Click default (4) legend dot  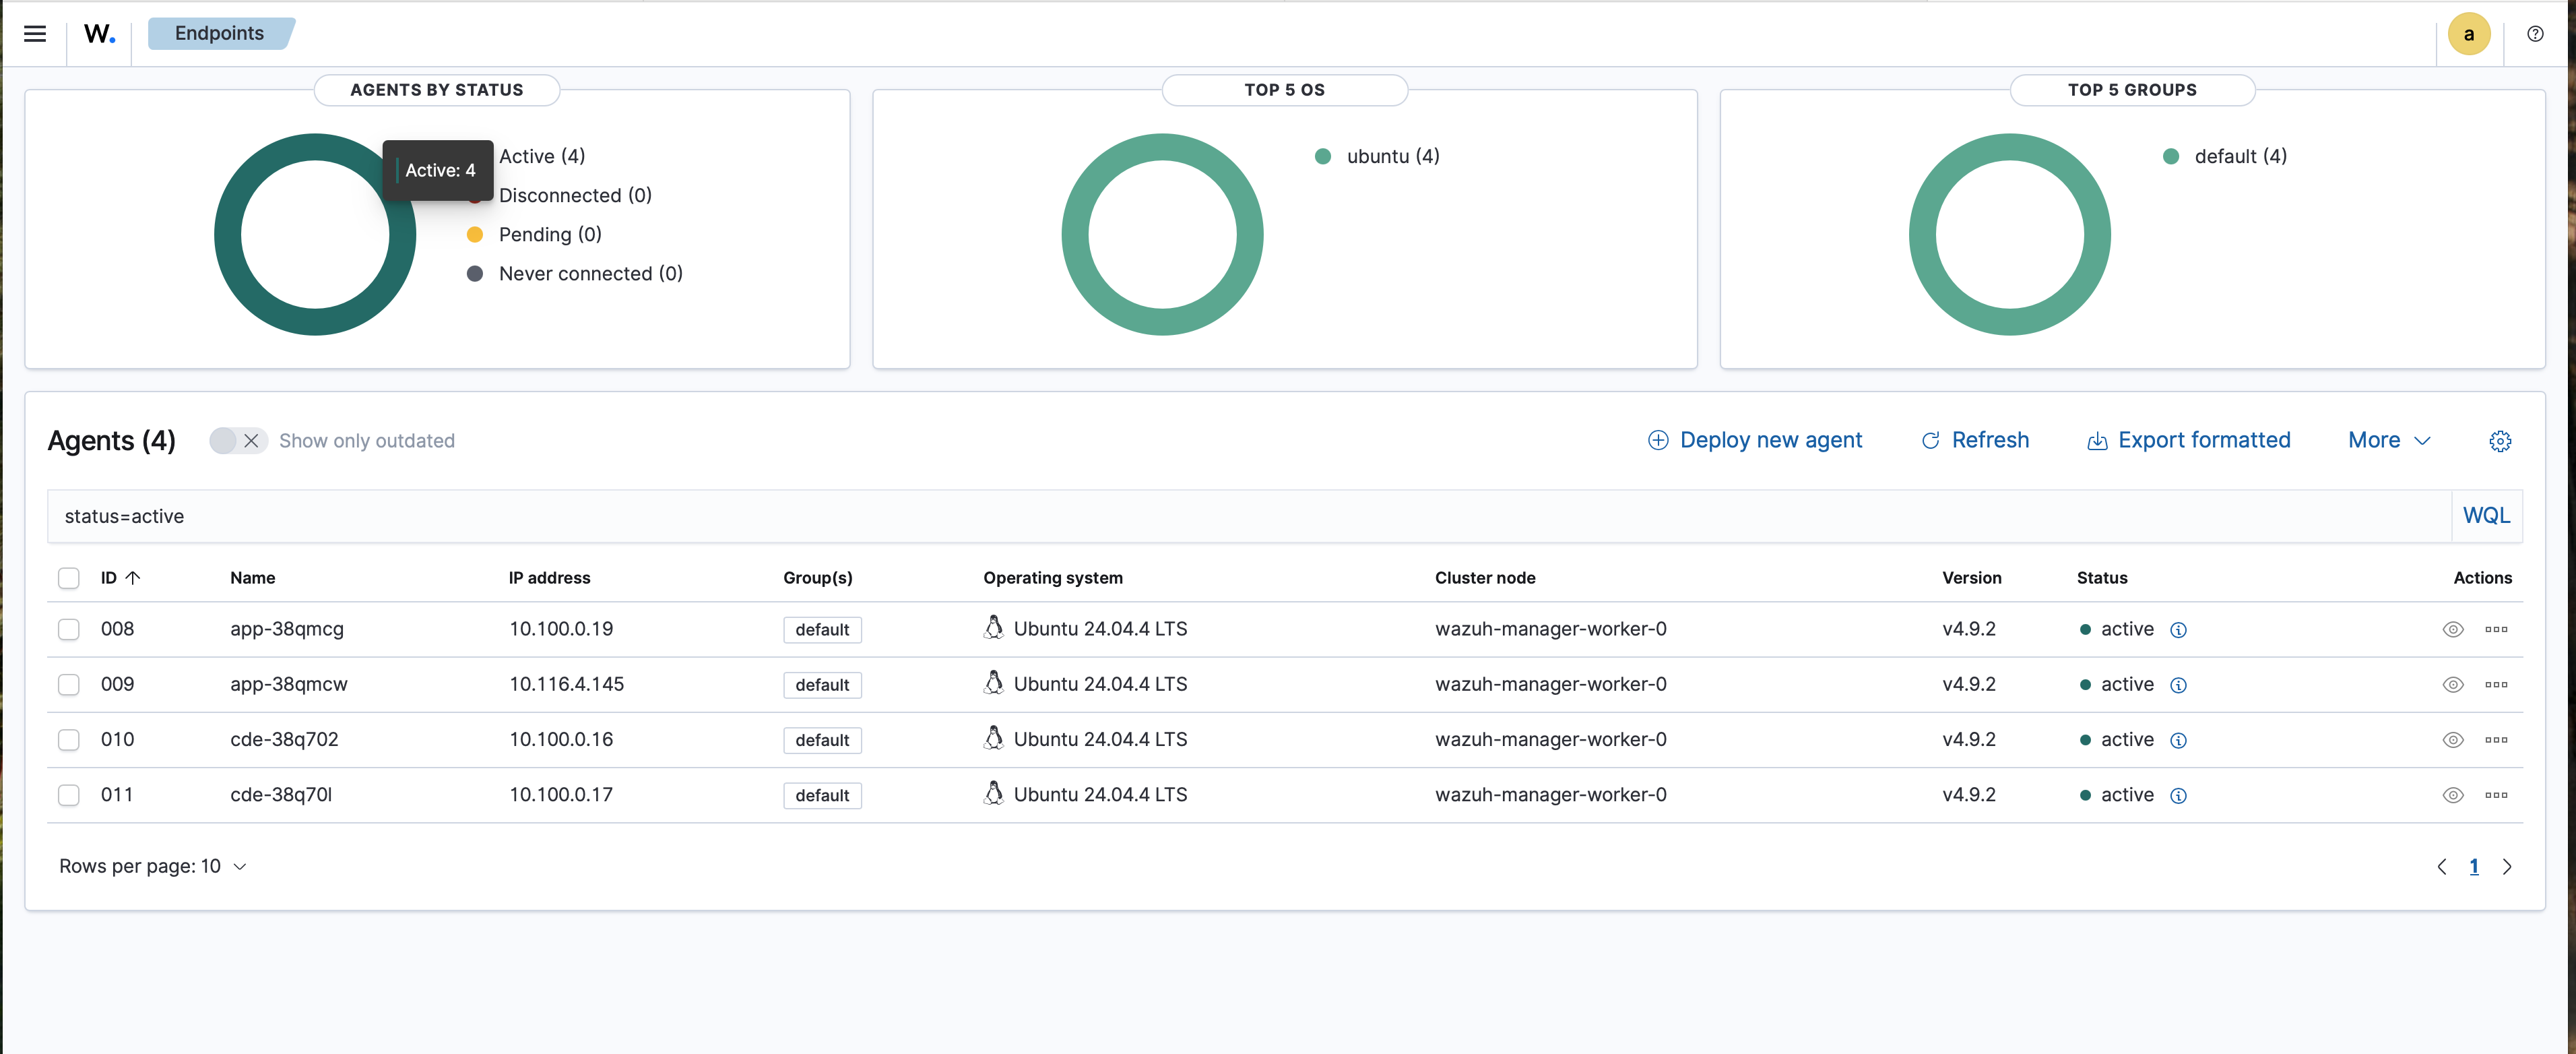point(2170,157)
